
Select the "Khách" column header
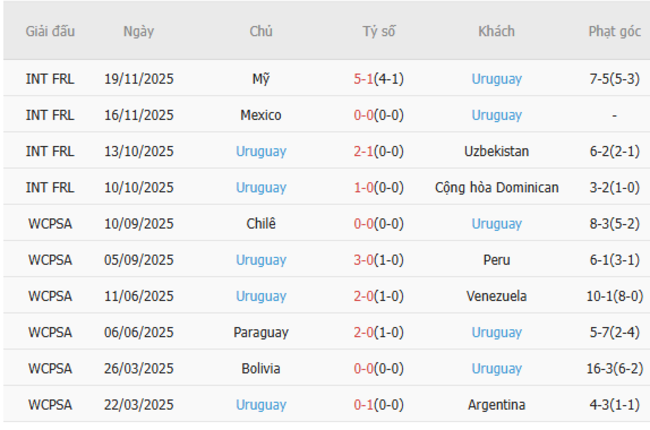click(x=497, y=31)
